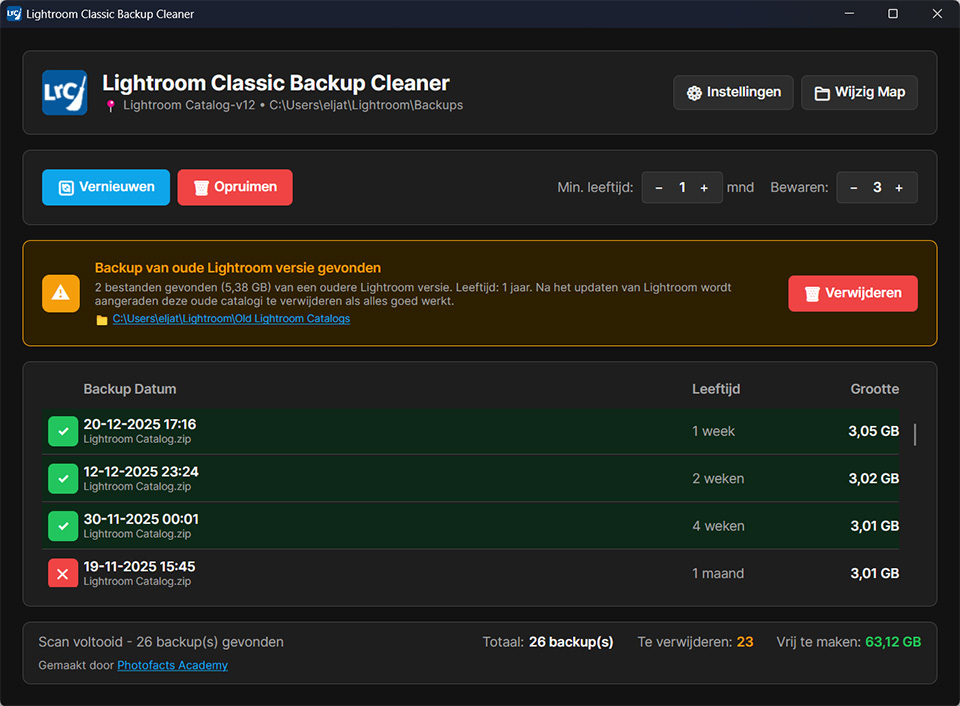Click the small folder icon before the Old Lightroom Catalogs path
The width and height of the screenshot is (960, 706).
[101, 319]
